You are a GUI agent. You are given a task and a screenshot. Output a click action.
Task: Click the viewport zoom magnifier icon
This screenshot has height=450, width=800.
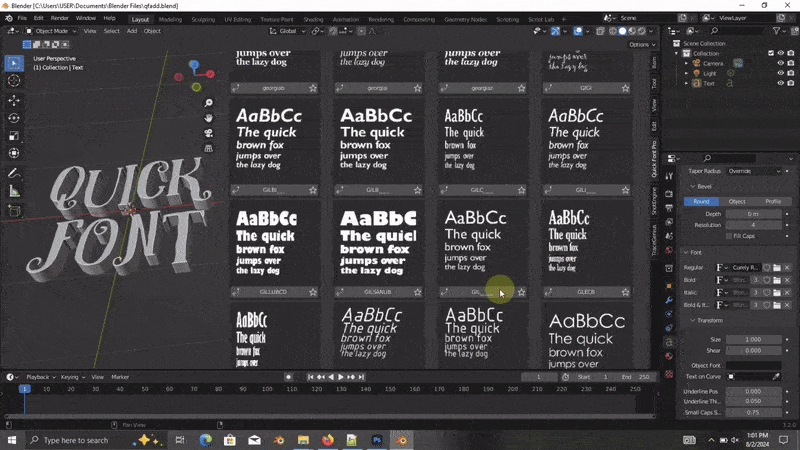tap(209, 103)
